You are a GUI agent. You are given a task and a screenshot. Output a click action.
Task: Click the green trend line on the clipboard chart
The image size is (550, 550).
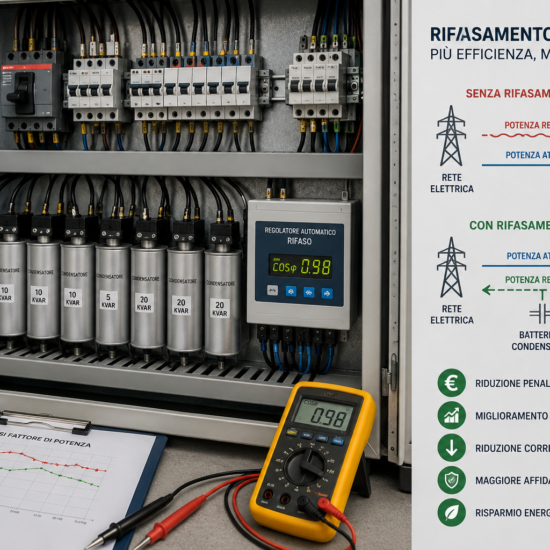(49, 476)
